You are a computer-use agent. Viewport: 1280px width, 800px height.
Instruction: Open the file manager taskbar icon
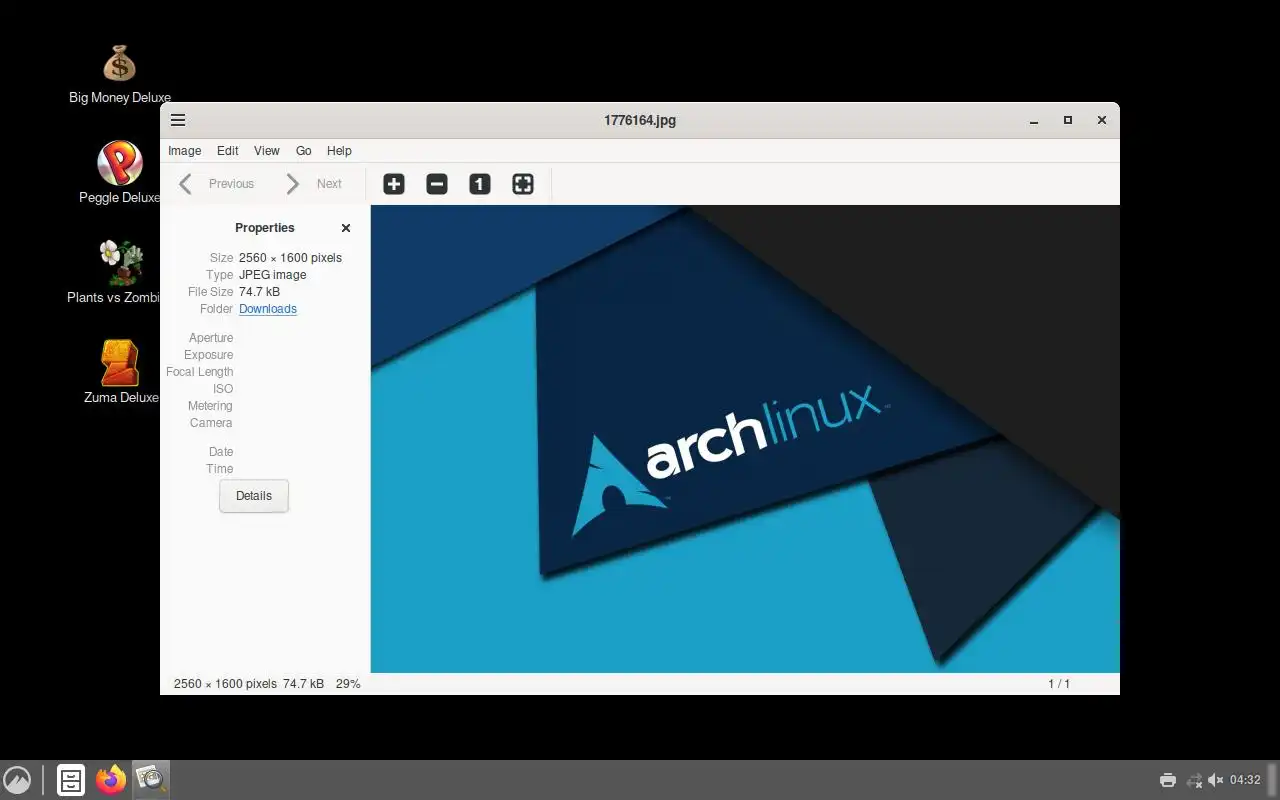[71, 780]
